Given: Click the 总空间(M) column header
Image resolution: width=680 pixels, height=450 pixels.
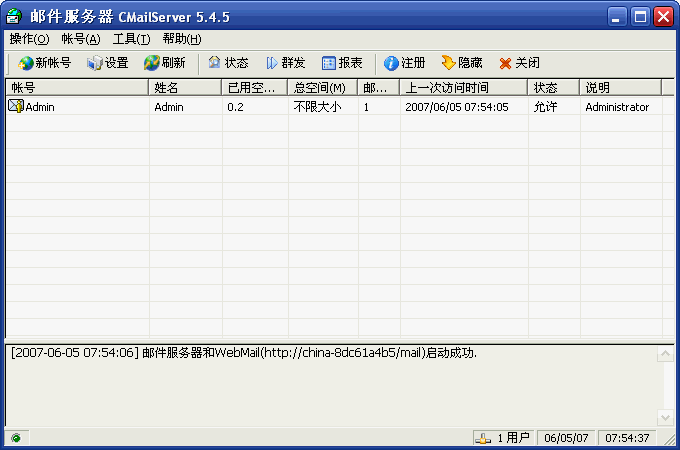Looking at the screenshot, I should click(x=323, y=88).
